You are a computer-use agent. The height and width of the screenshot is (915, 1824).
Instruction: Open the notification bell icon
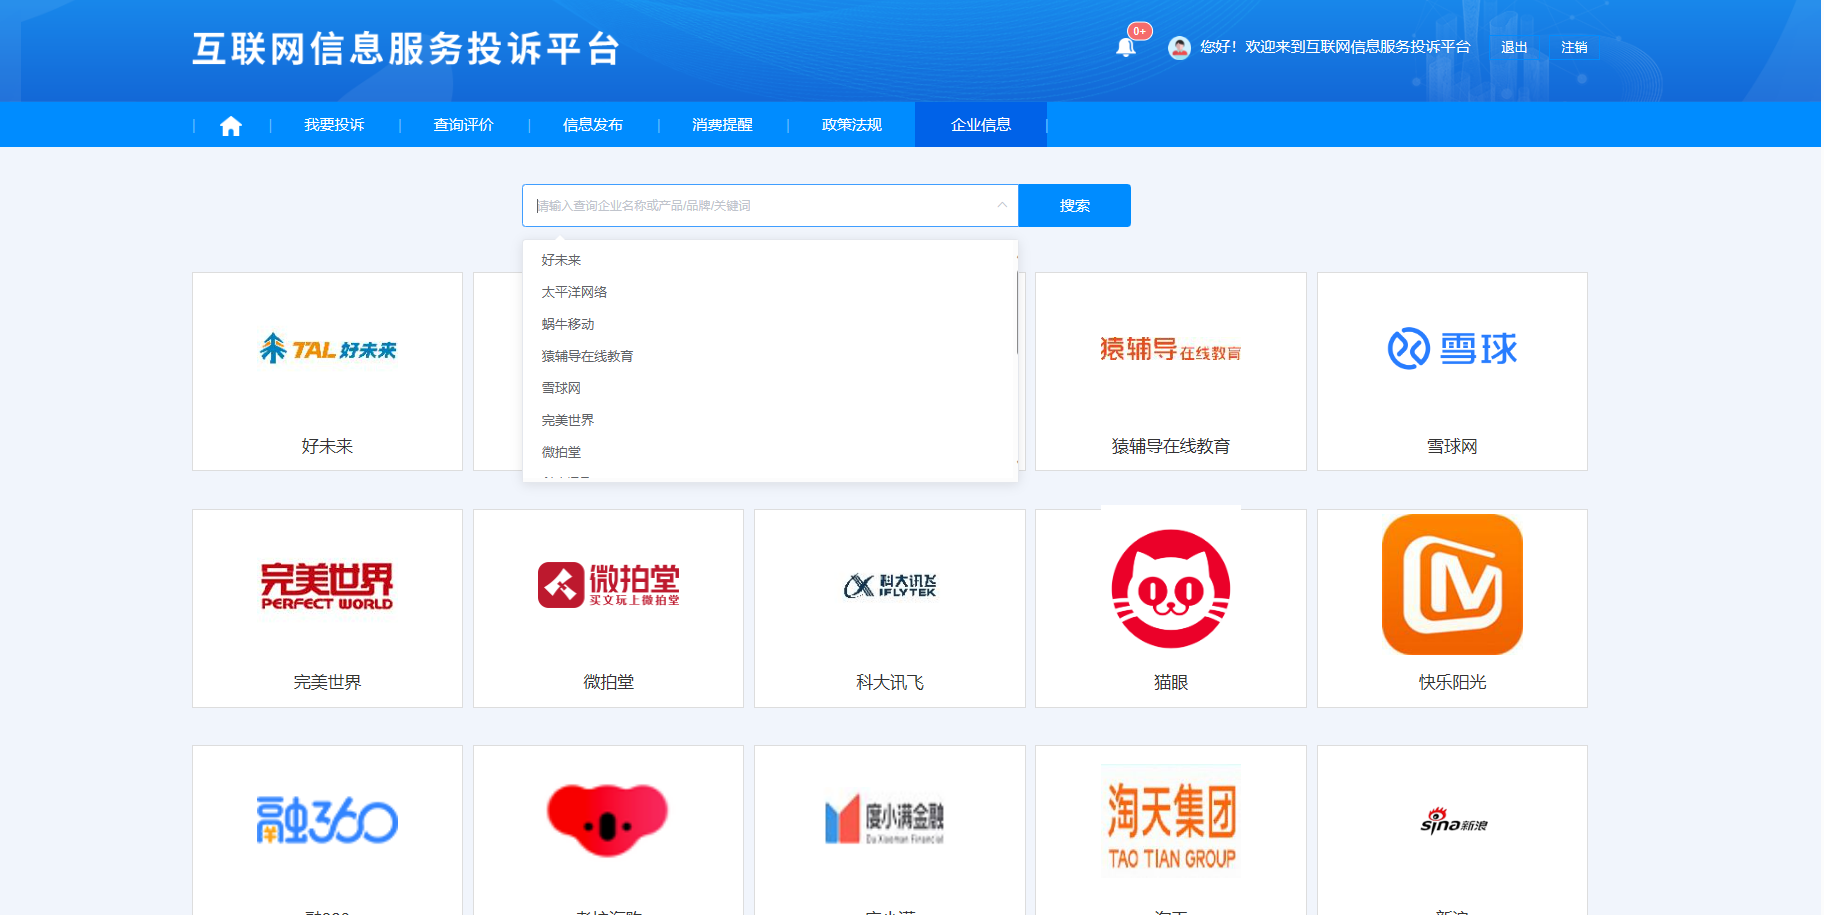pyautogui.click(x=1125, y=47)
